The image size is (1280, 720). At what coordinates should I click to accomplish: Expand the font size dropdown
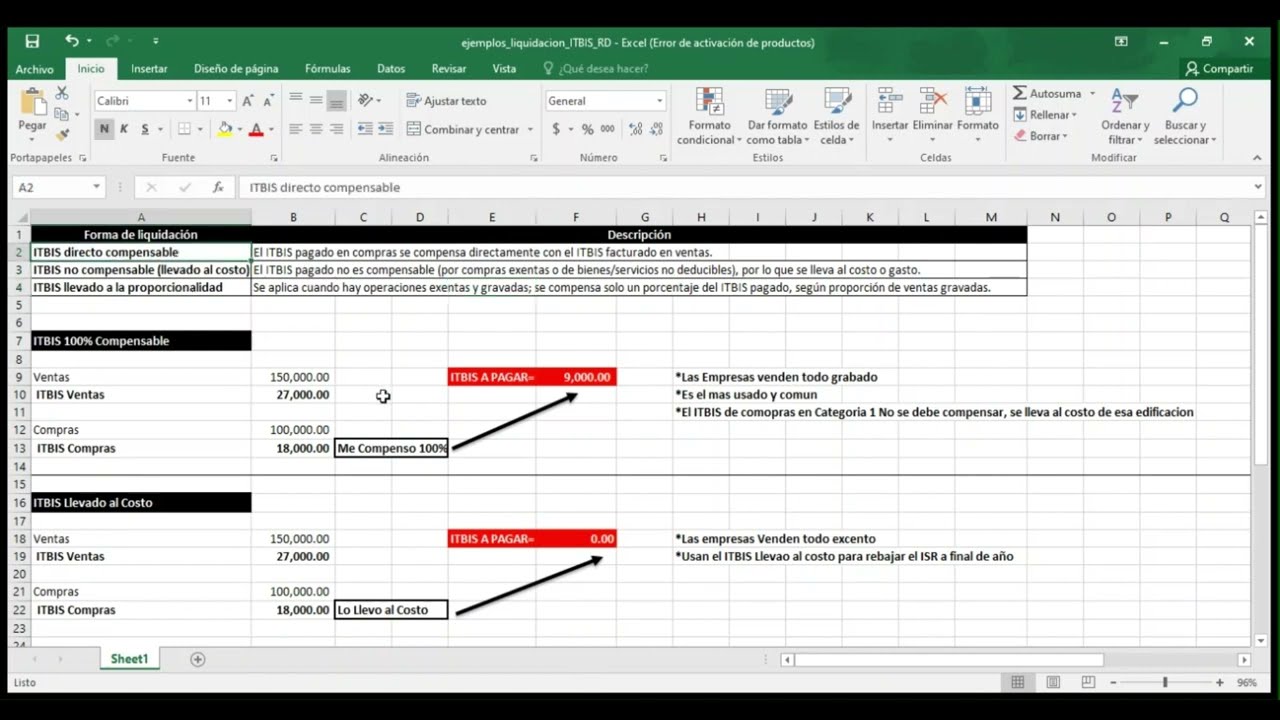tap(229, 101)
